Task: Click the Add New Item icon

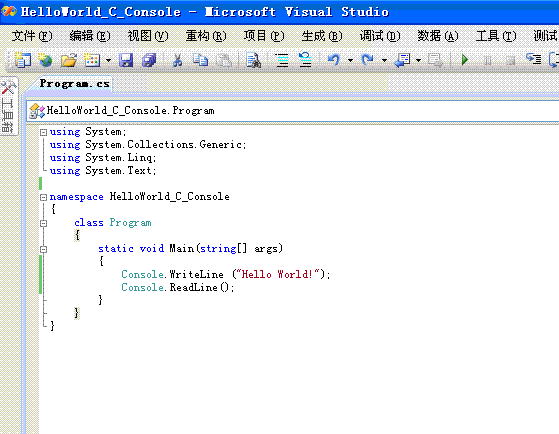Action: tap(92, 60)
